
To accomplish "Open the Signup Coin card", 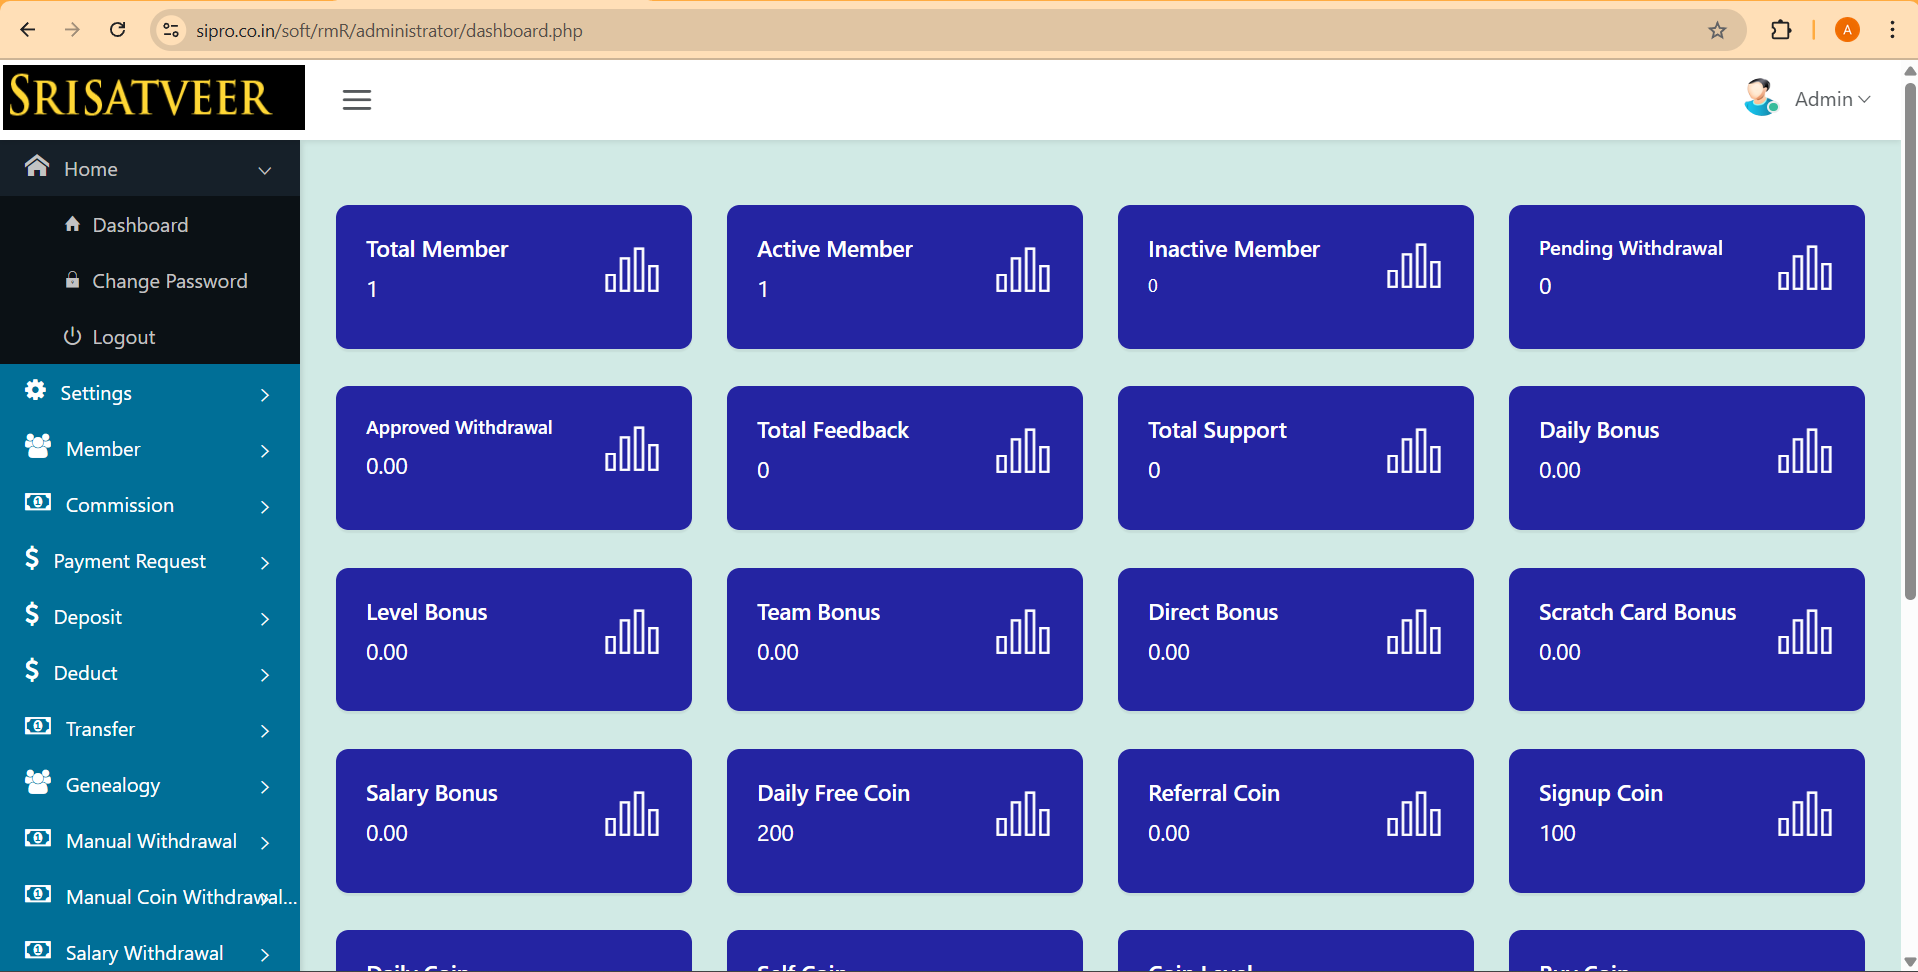I will point(1686,820).
